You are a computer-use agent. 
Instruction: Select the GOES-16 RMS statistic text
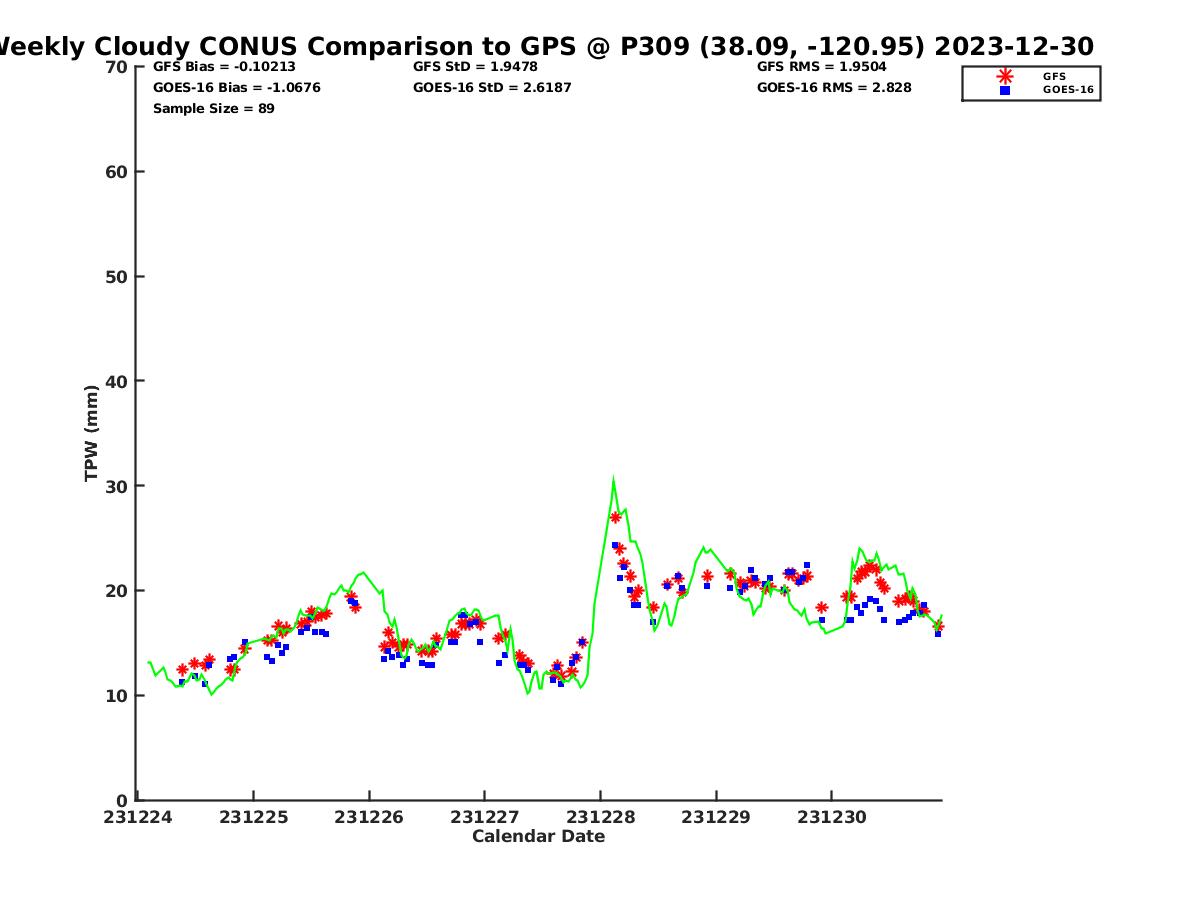(834, 87)
